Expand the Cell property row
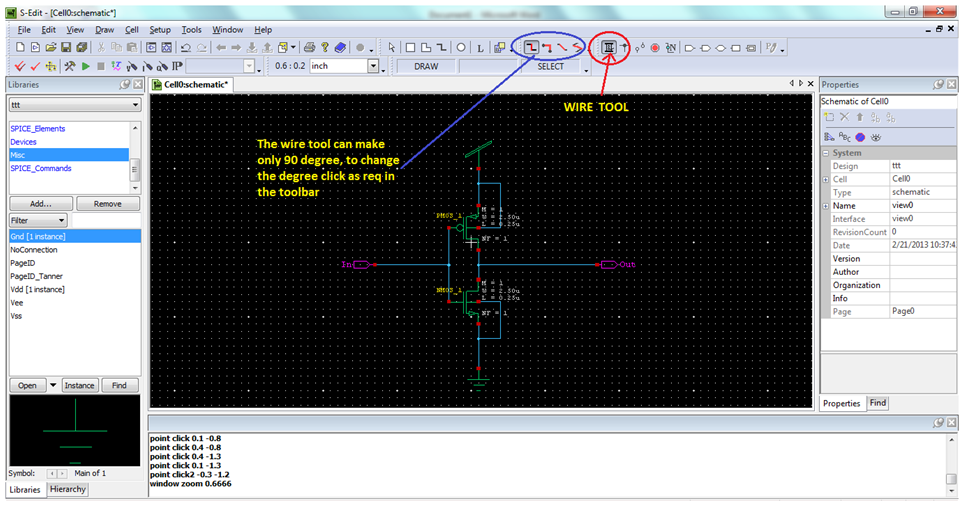Image resolution: width=968 pixels, height=506 pixels. click(x=826, y=179)
